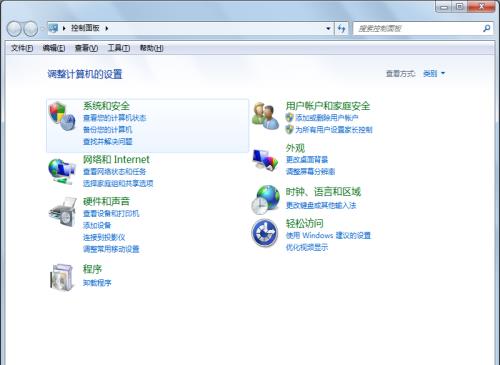This screenshot has height=365, width=500.
Task: Open the 系统和安全 heading link
Action: tap(106, 106)
